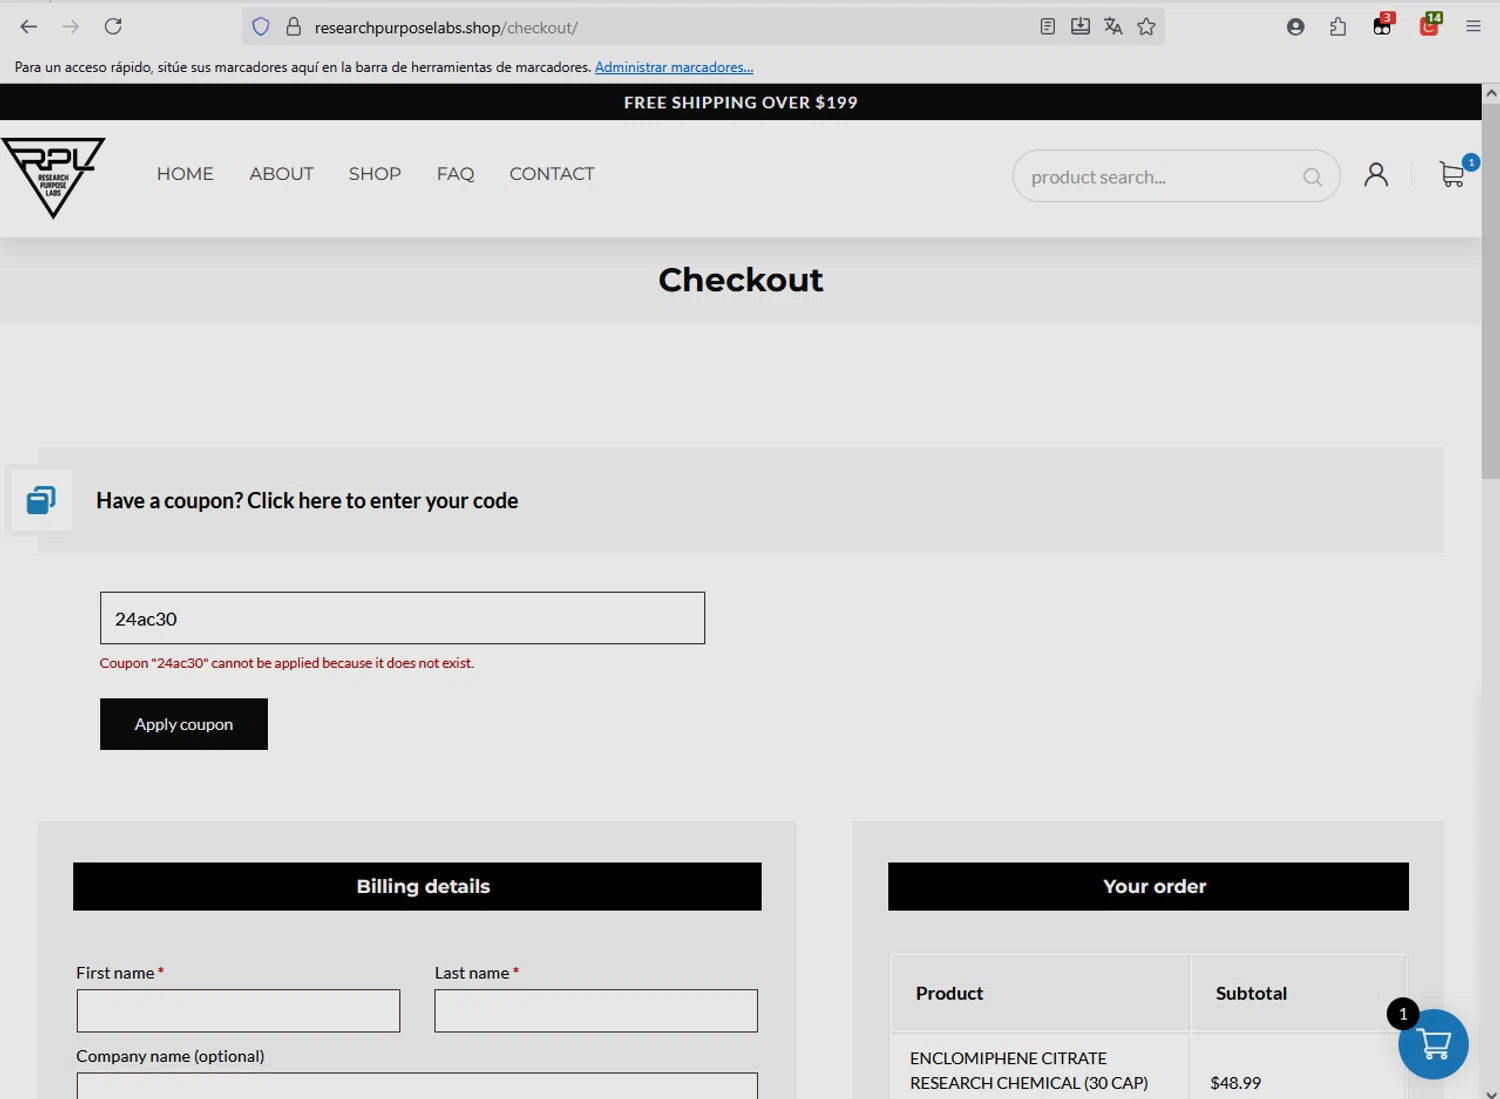Viewport: 1500px width, 1099px height.
Task: Click the Billing details heading
Action: pos(423,886)
